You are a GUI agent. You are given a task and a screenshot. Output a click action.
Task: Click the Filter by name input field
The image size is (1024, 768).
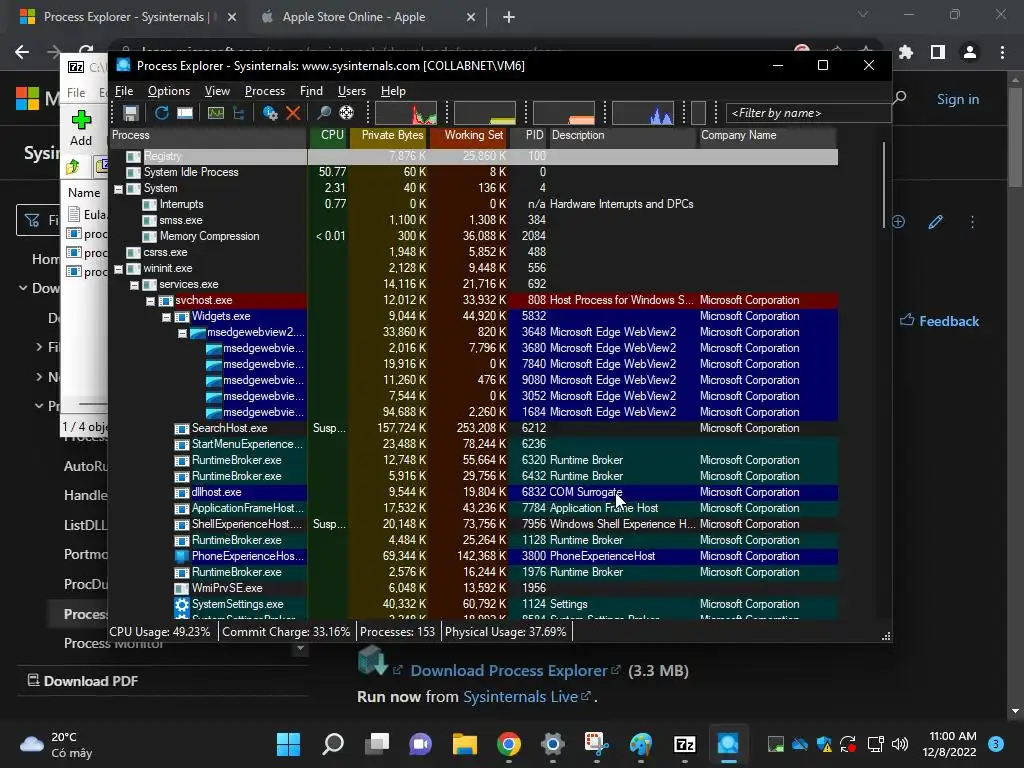point(808,113)
